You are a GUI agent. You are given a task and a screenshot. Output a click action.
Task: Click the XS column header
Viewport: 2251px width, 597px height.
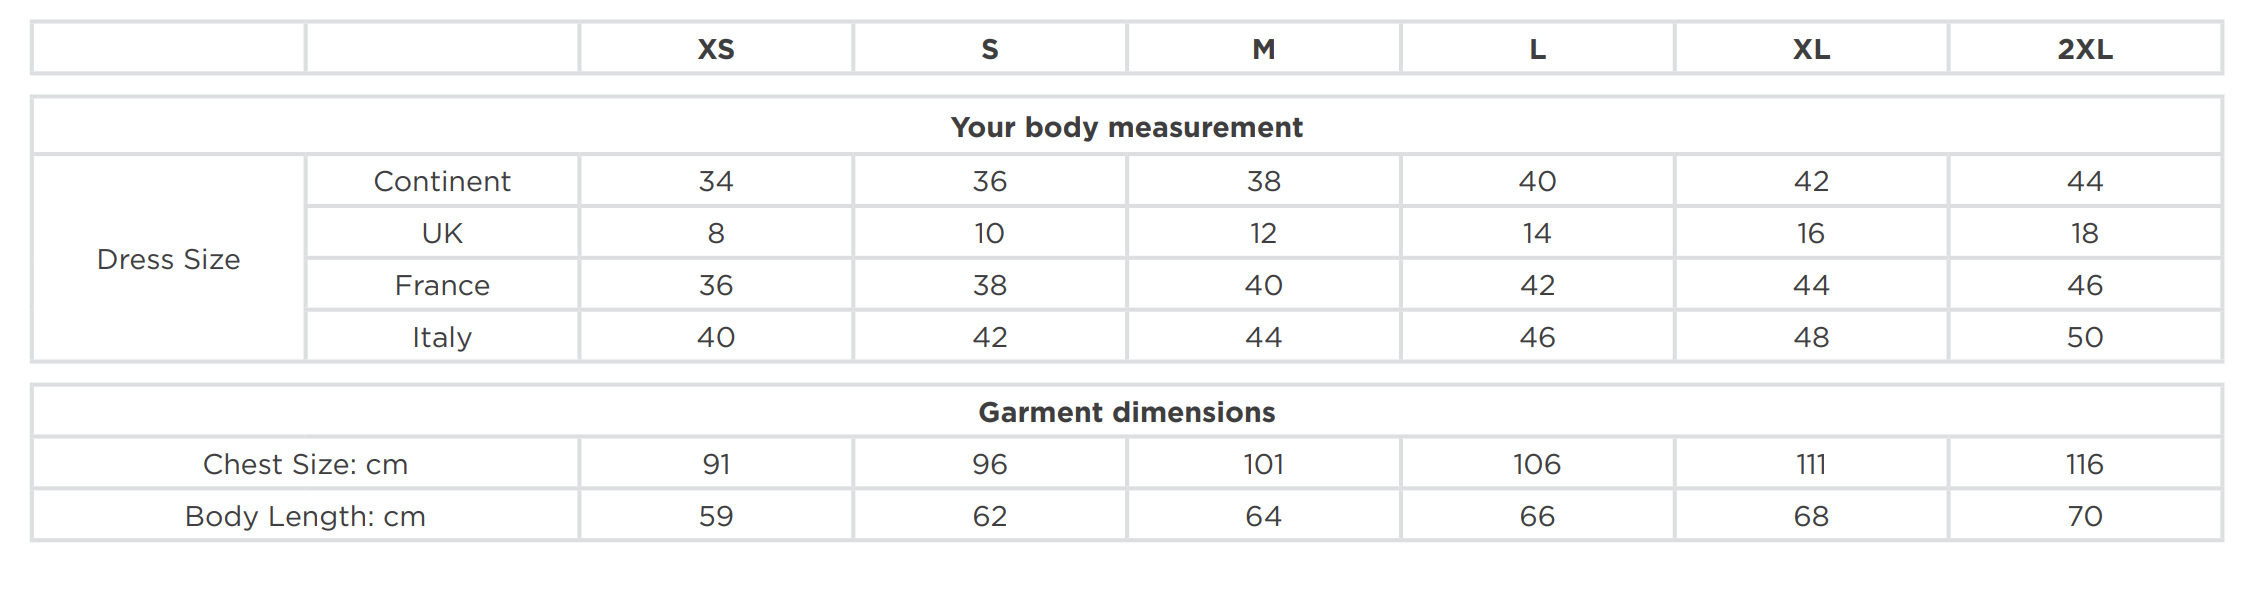[x=716, y=49]
